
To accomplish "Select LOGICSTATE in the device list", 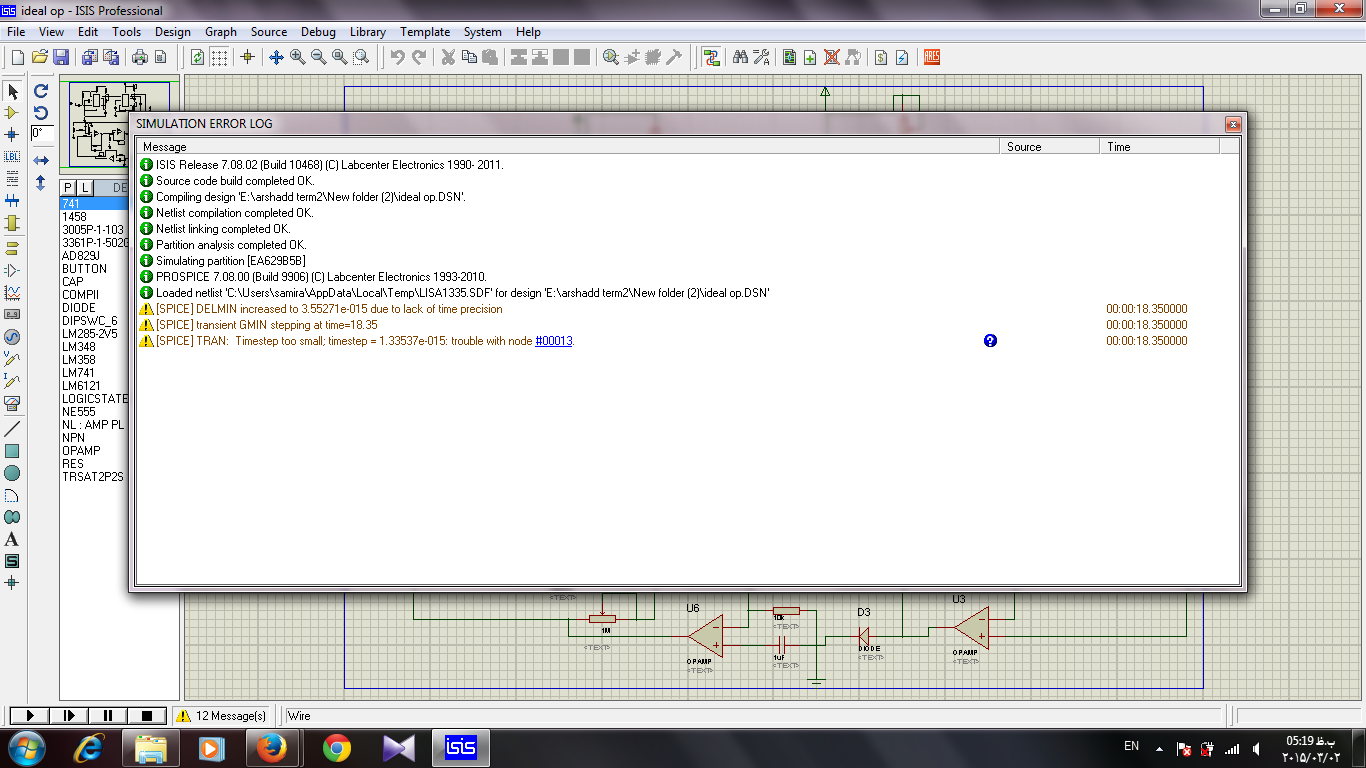I will pos(95,399).
